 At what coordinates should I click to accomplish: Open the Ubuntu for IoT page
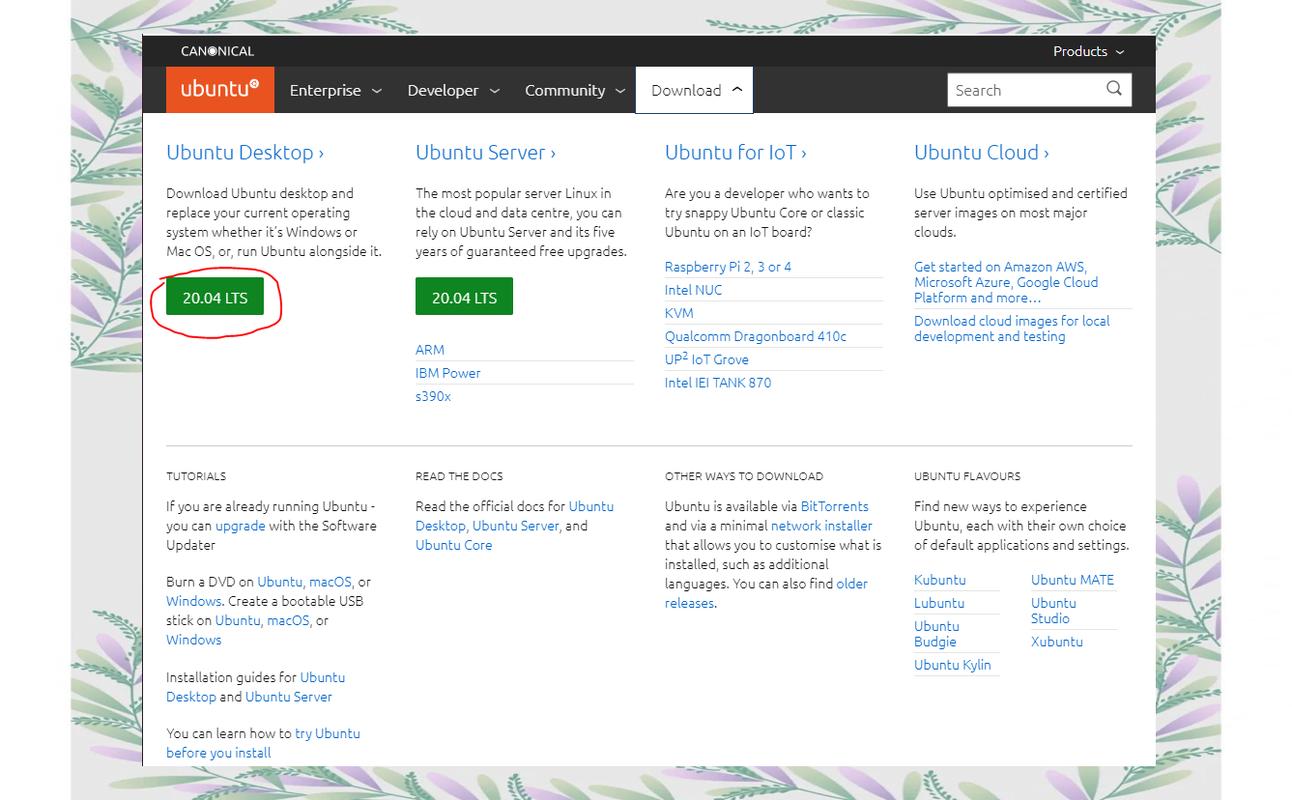click(x=730, y=152)
